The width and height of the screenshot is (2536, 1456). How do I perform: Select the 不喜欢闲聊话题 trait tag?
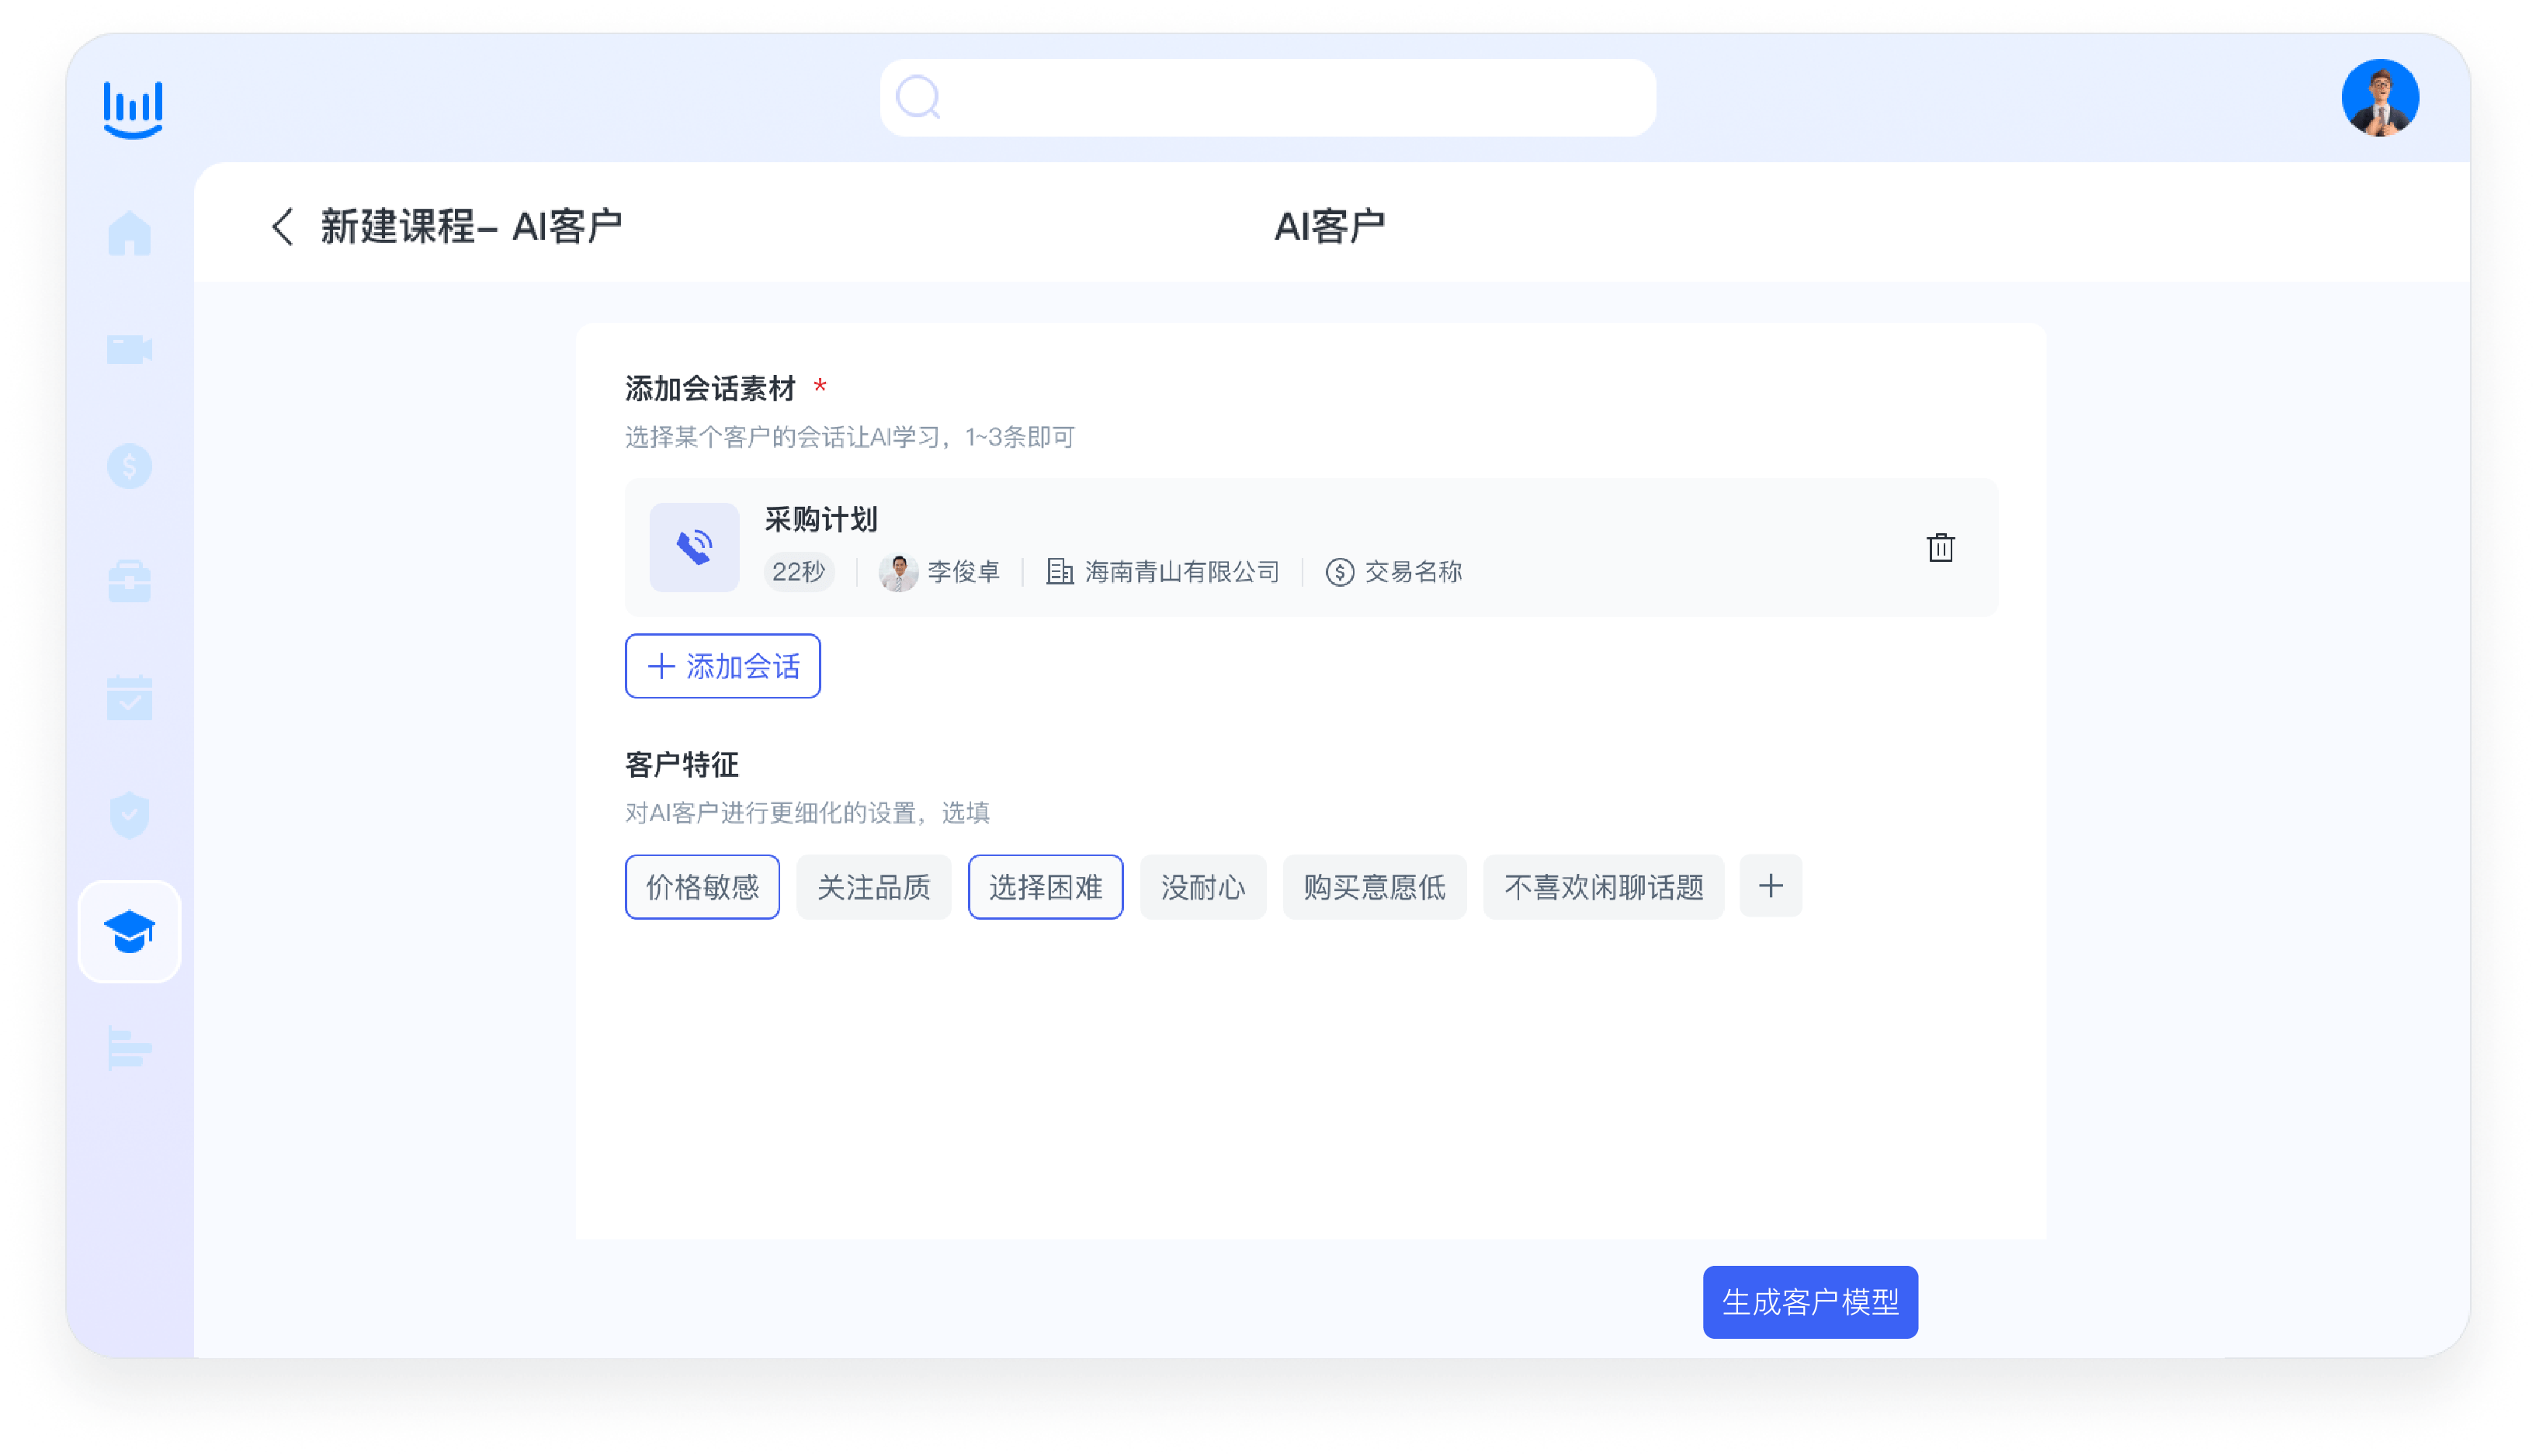click(x=1603, y=887)
